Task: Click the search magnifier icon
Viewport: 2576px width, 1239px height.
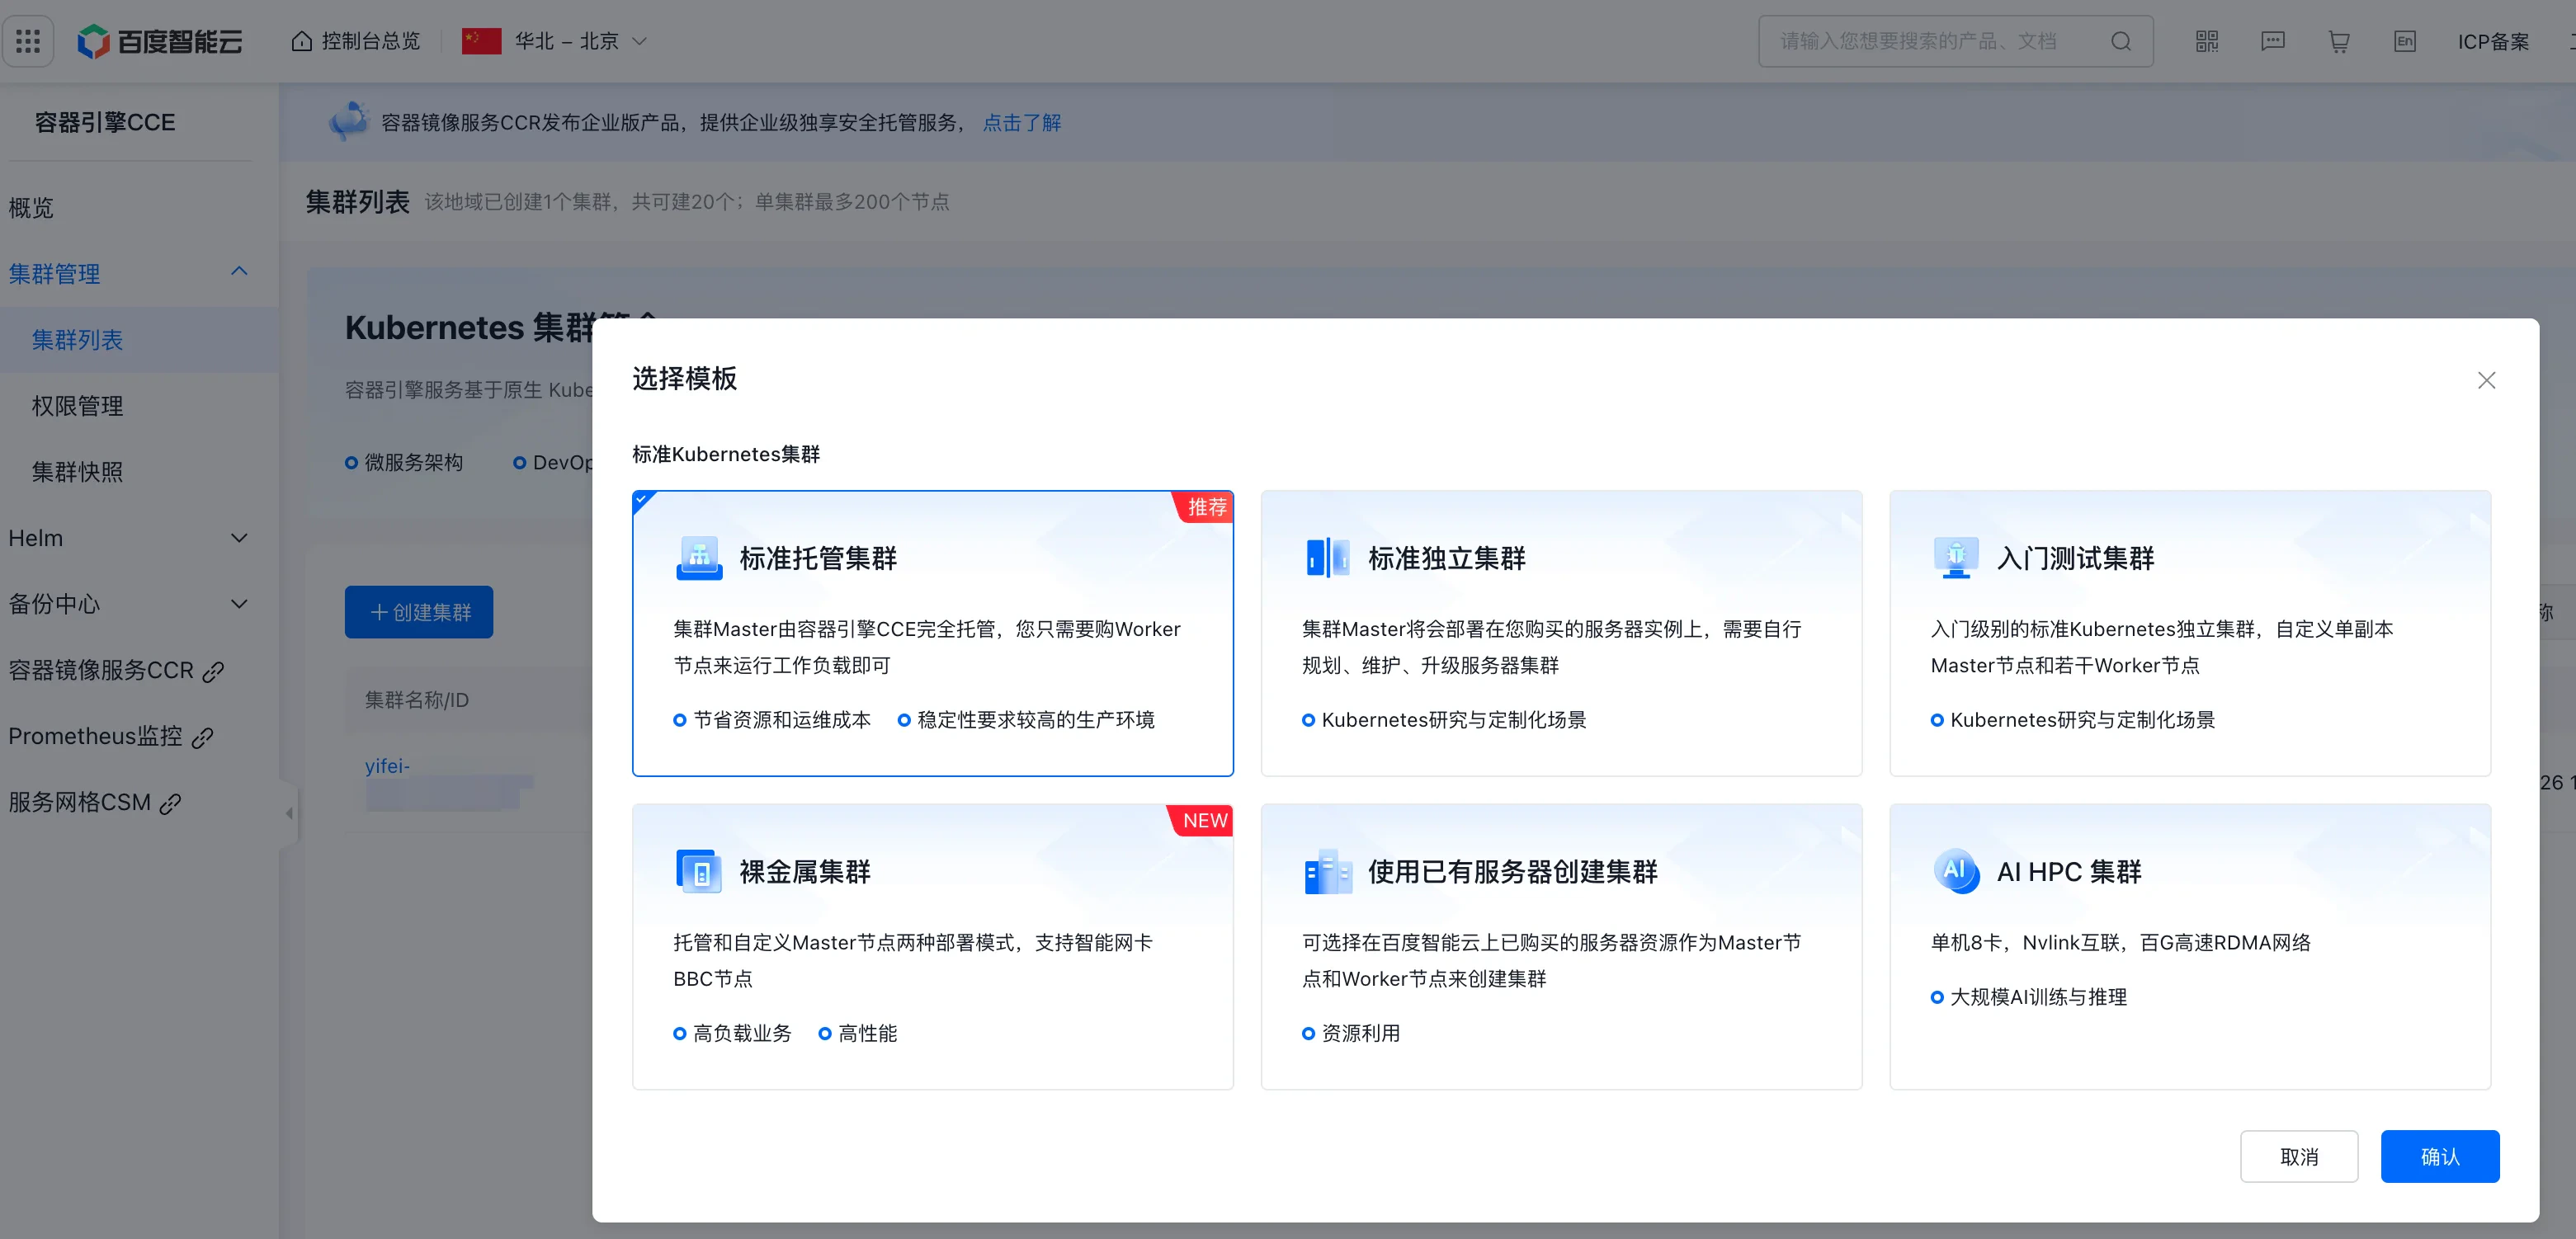Action: [2120, 41]
